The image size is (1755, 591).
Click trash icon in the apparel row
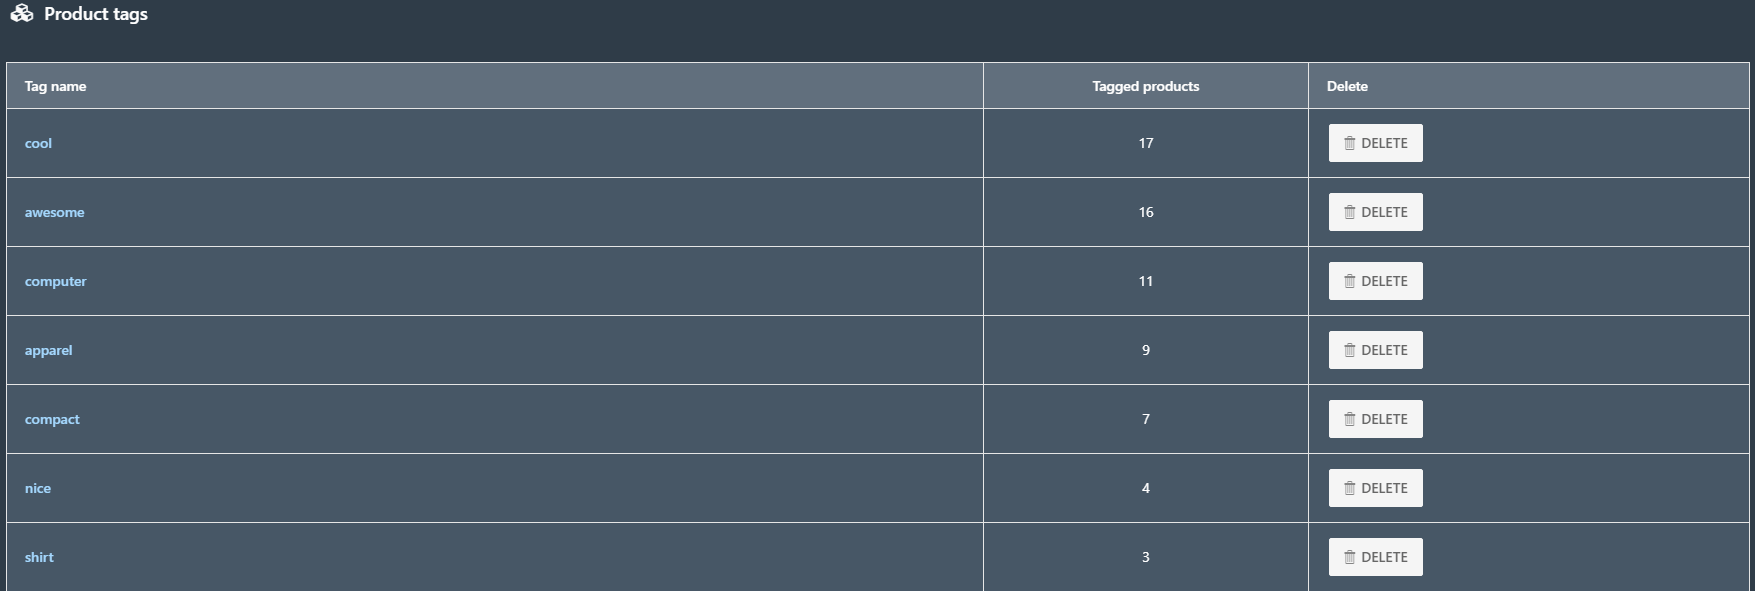coord(1349,350)
